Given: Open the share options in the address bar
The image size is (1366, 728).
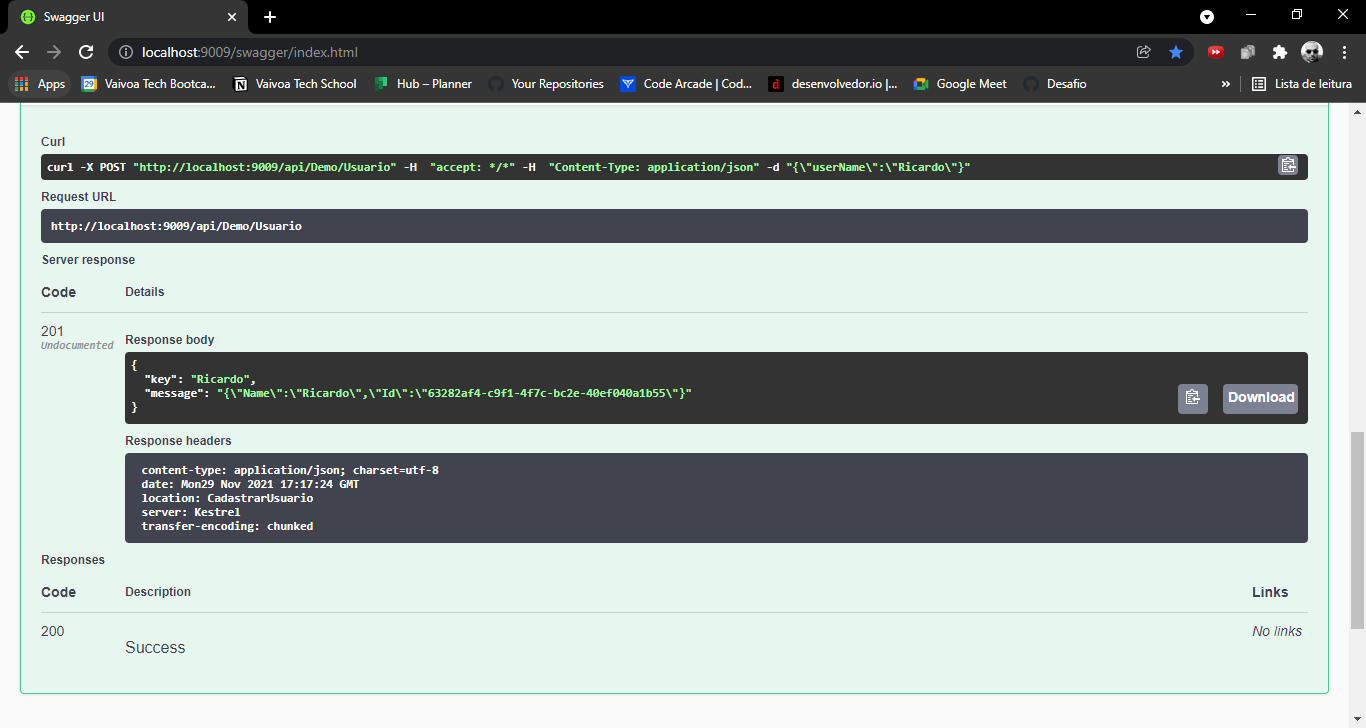Looking at the screenshot, I should pos(1143,52).
